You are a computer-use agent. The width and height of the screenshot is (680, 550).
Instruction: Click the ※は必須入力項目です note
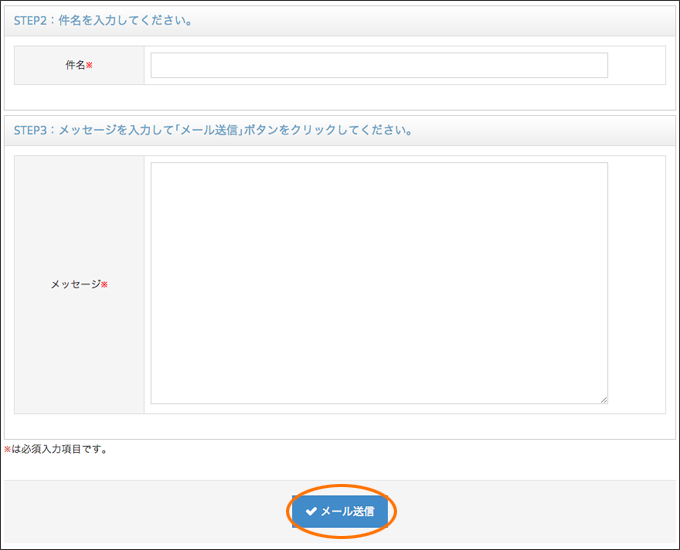pyautogui.click(x=56, y=449)
